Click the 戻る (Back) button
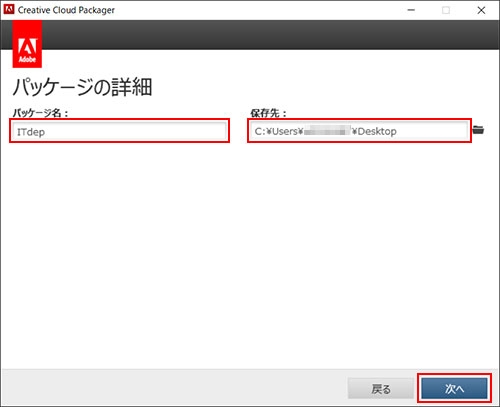This screenshot has width=500, height=407. pos(381,388)
